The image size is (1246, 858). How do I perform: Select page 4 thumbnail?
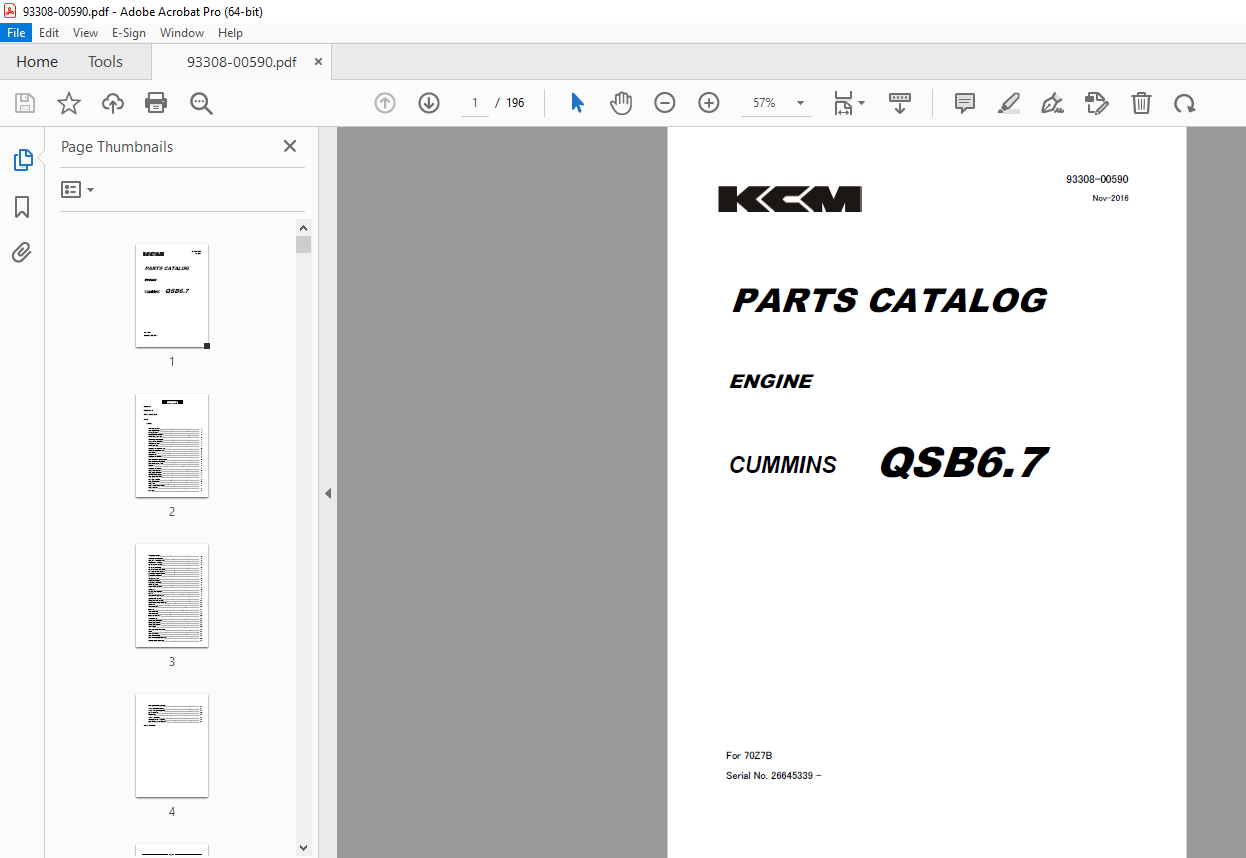172,746
